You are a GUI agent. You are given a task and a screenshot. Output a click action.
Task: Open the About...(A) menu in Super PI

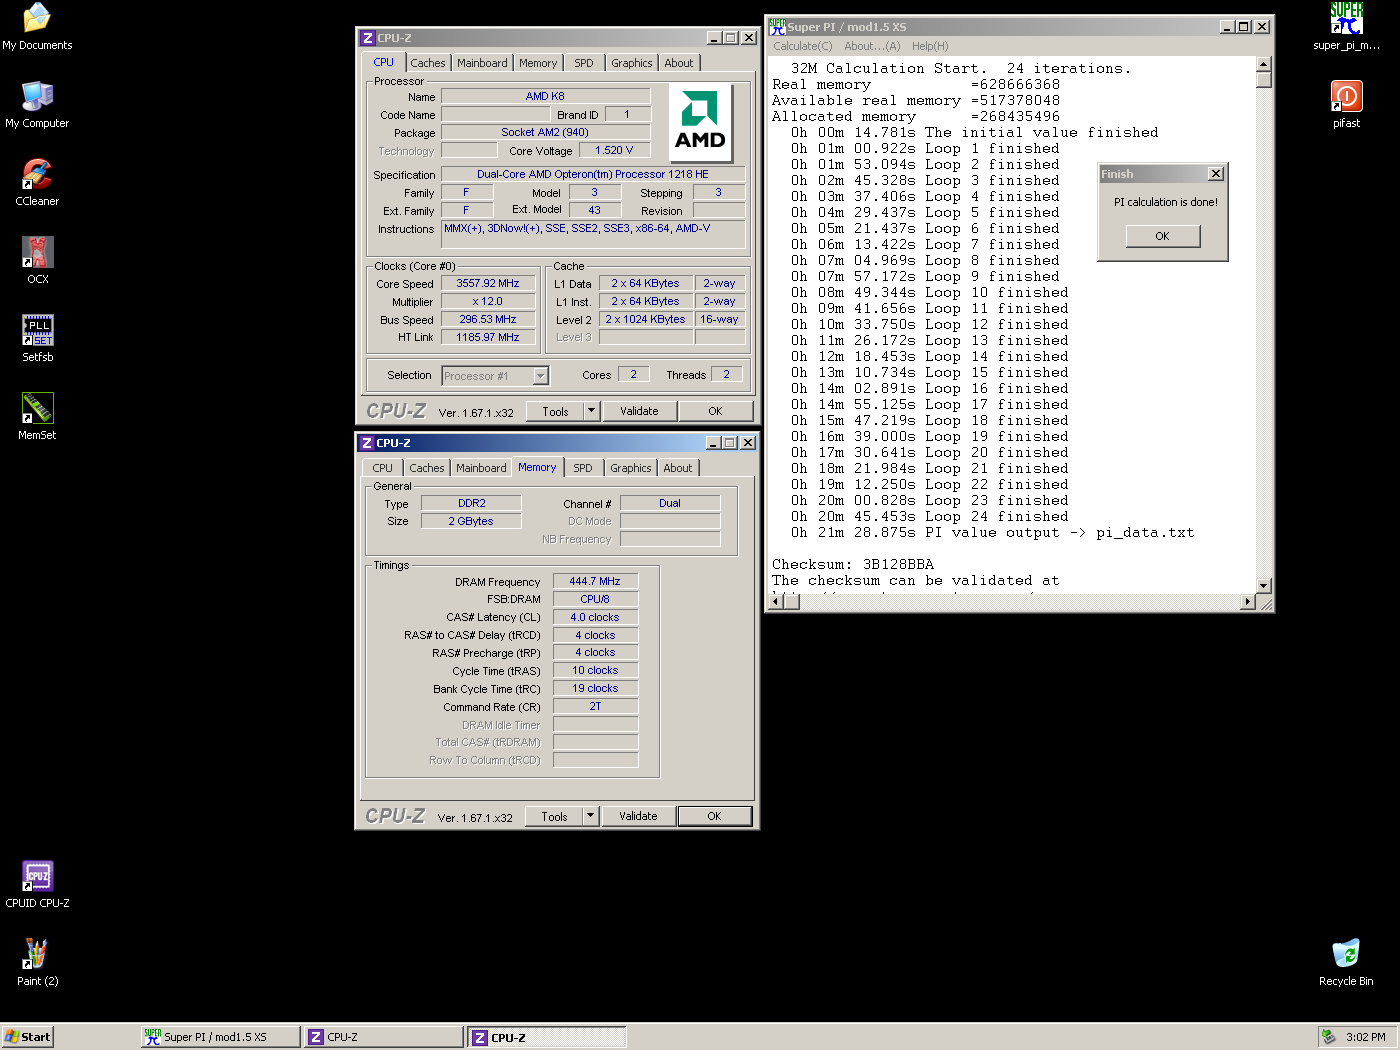click(872, 46)
